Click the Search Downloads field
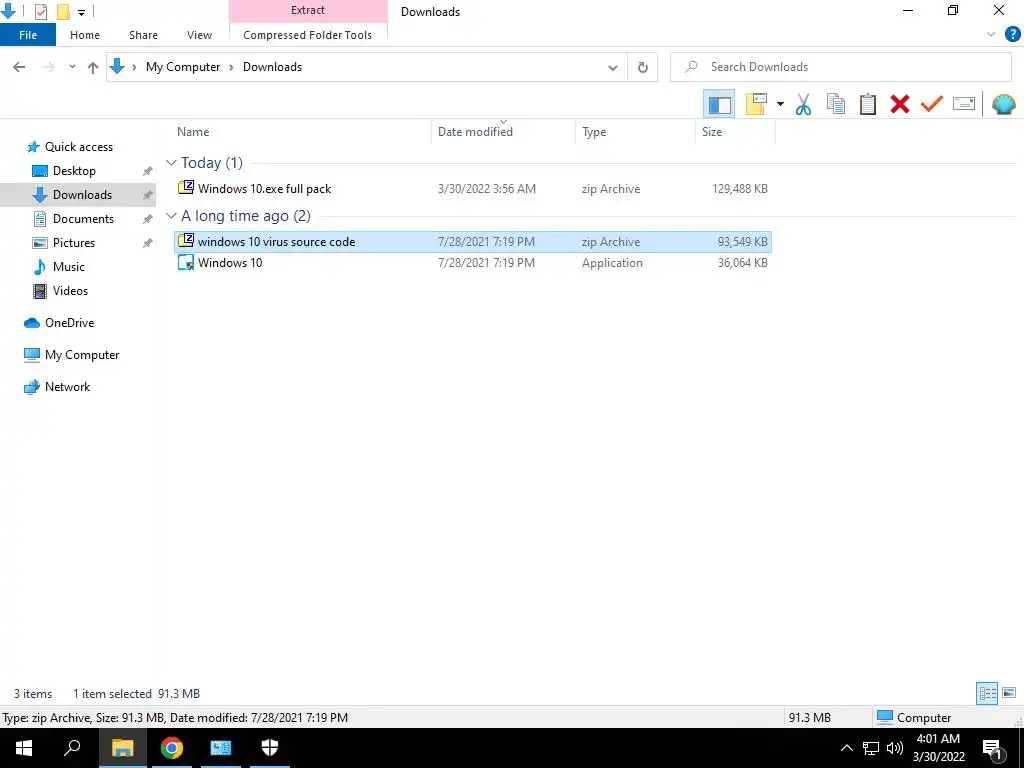Screen dimensions: 1024x768 pos(840,67)
